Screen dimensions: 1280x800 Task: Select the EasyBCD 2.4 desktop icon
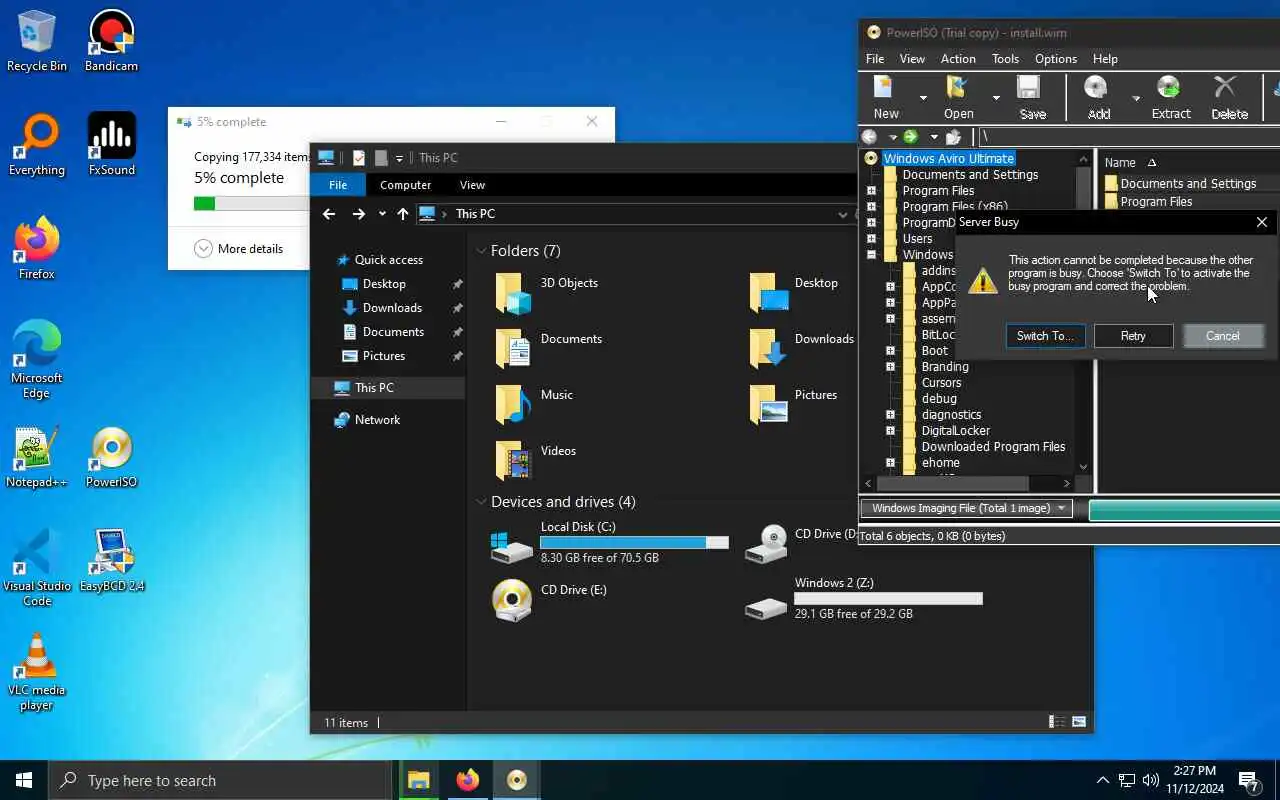pyautogui.click(x=111, y=561)
